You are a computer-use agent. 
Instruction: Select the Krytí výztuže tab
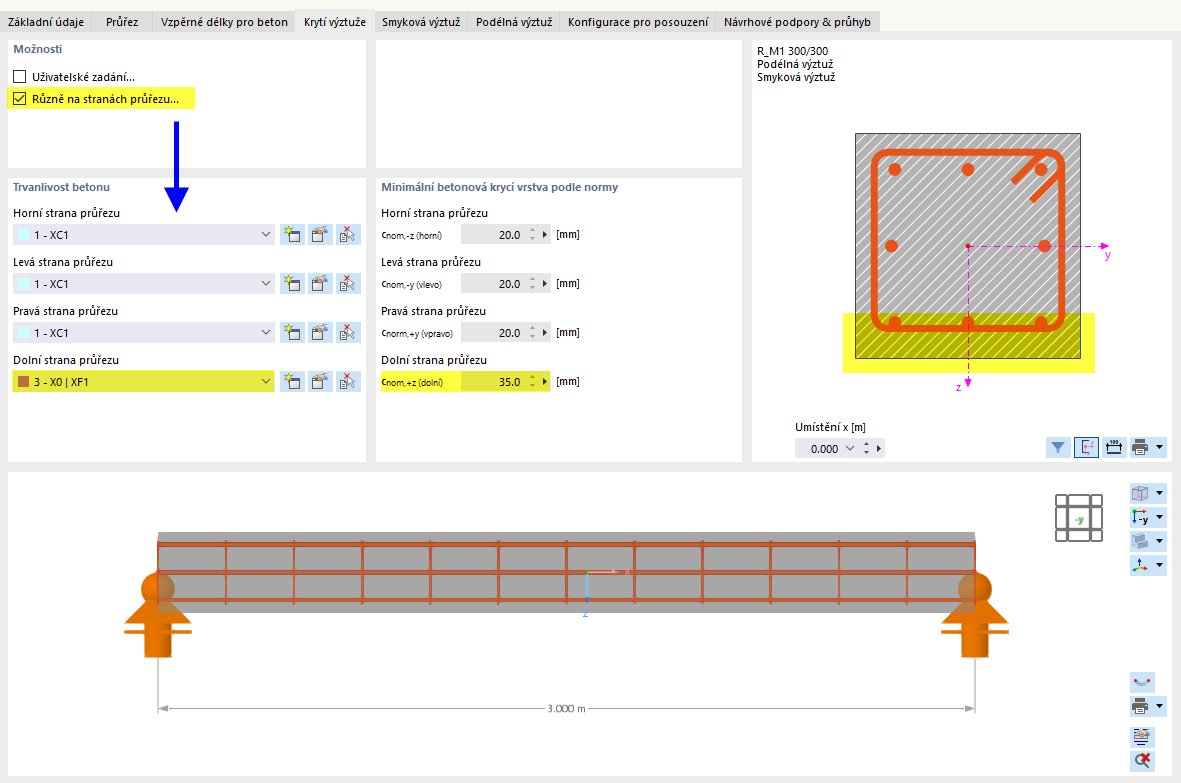[334, 22]
